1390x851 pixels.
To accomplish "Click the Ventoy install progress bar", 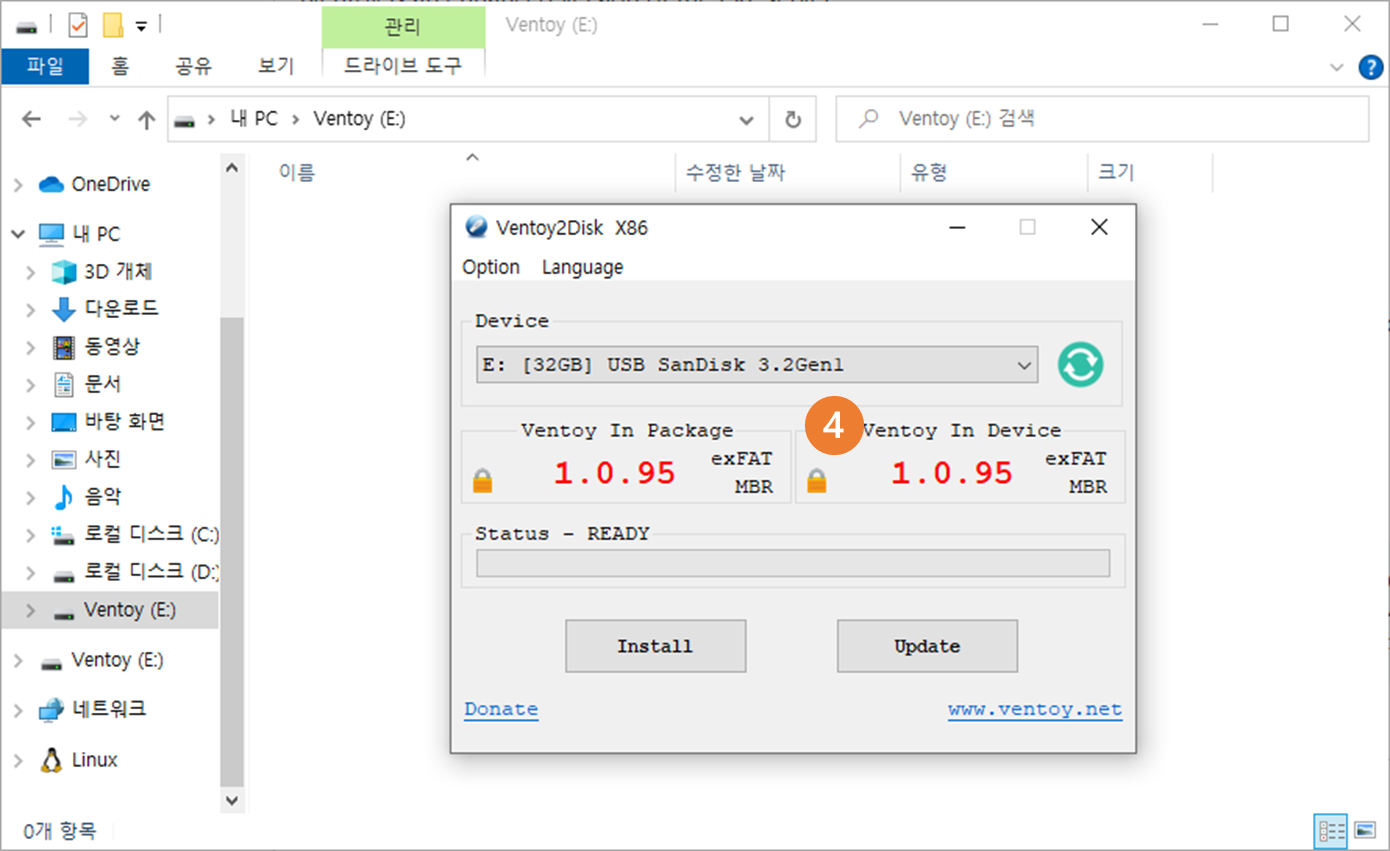I will (x=793, y=563).
